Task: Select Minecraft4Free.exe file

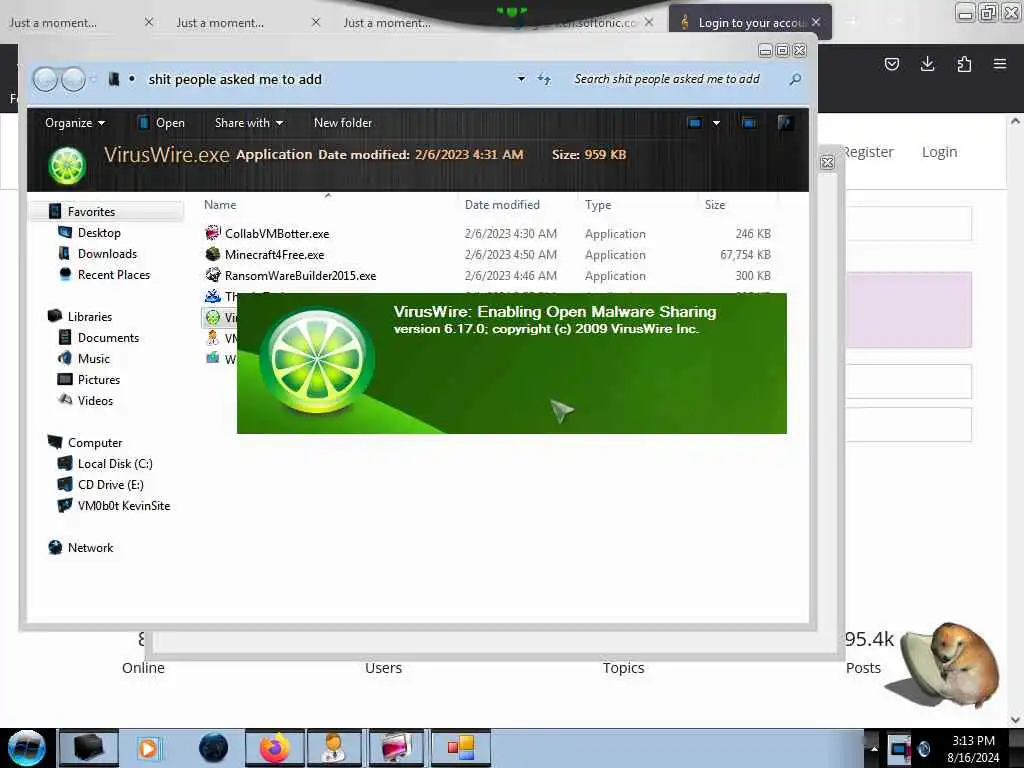Action: tap(274, 255)
